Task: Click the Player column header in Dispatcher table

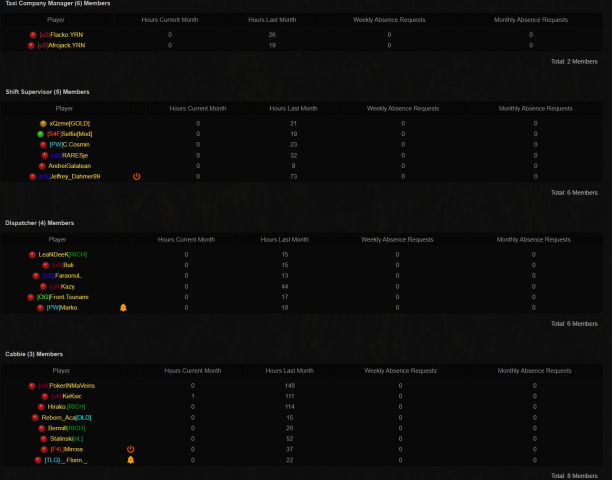Action: point(60,239)
